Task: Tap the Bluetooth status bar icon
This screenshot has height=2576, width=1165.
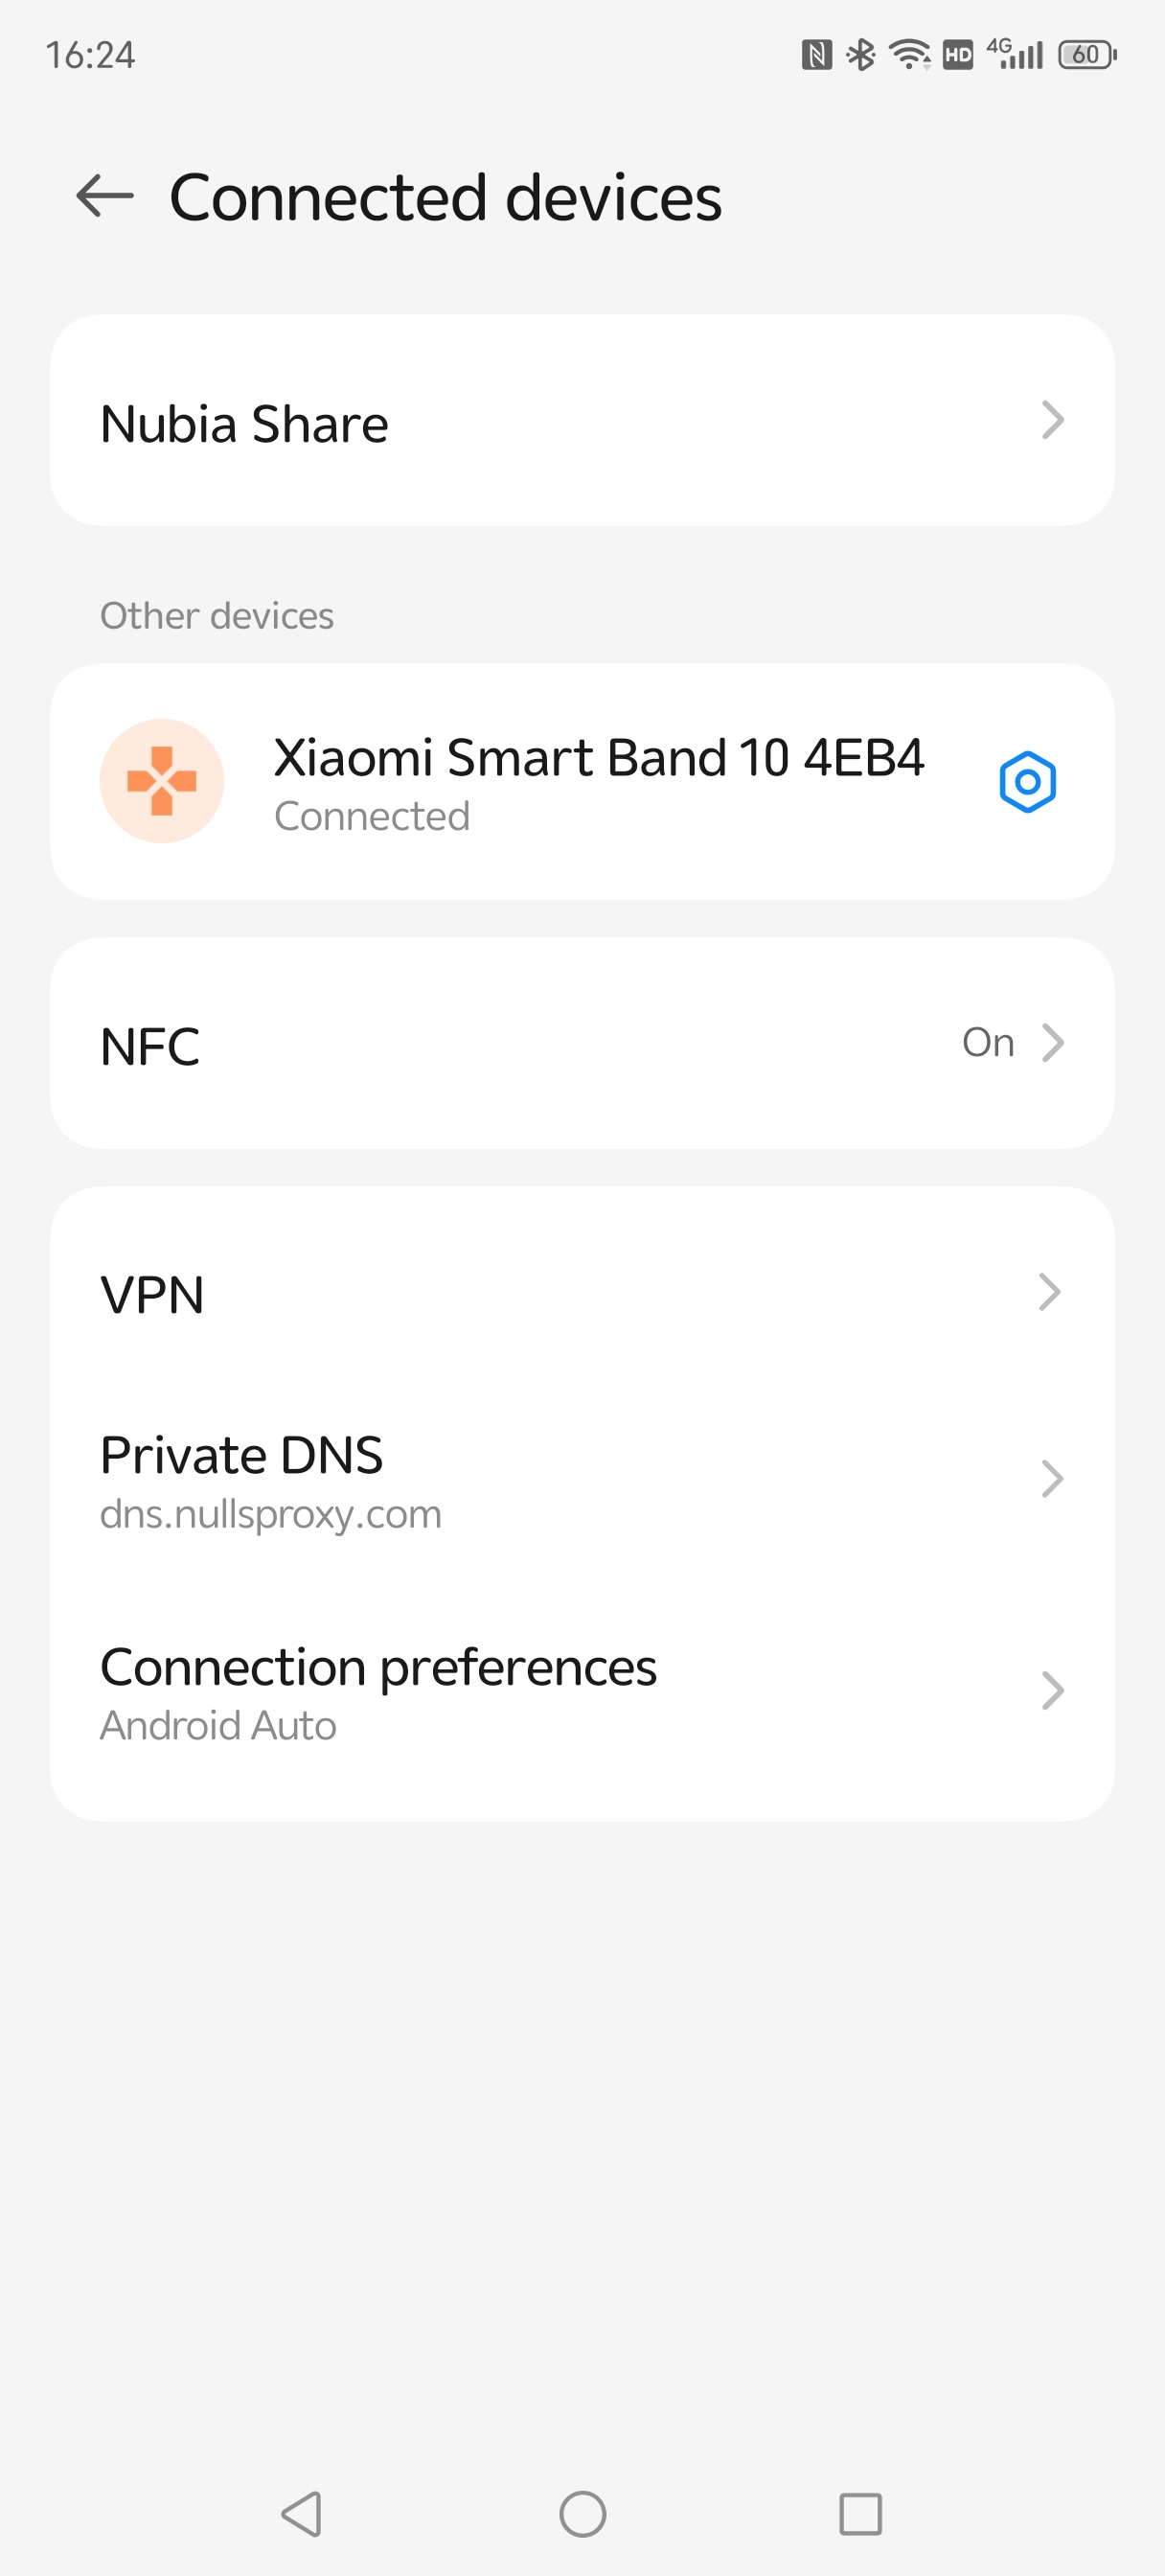Action: pyautogui.click(x=860, y=54)
